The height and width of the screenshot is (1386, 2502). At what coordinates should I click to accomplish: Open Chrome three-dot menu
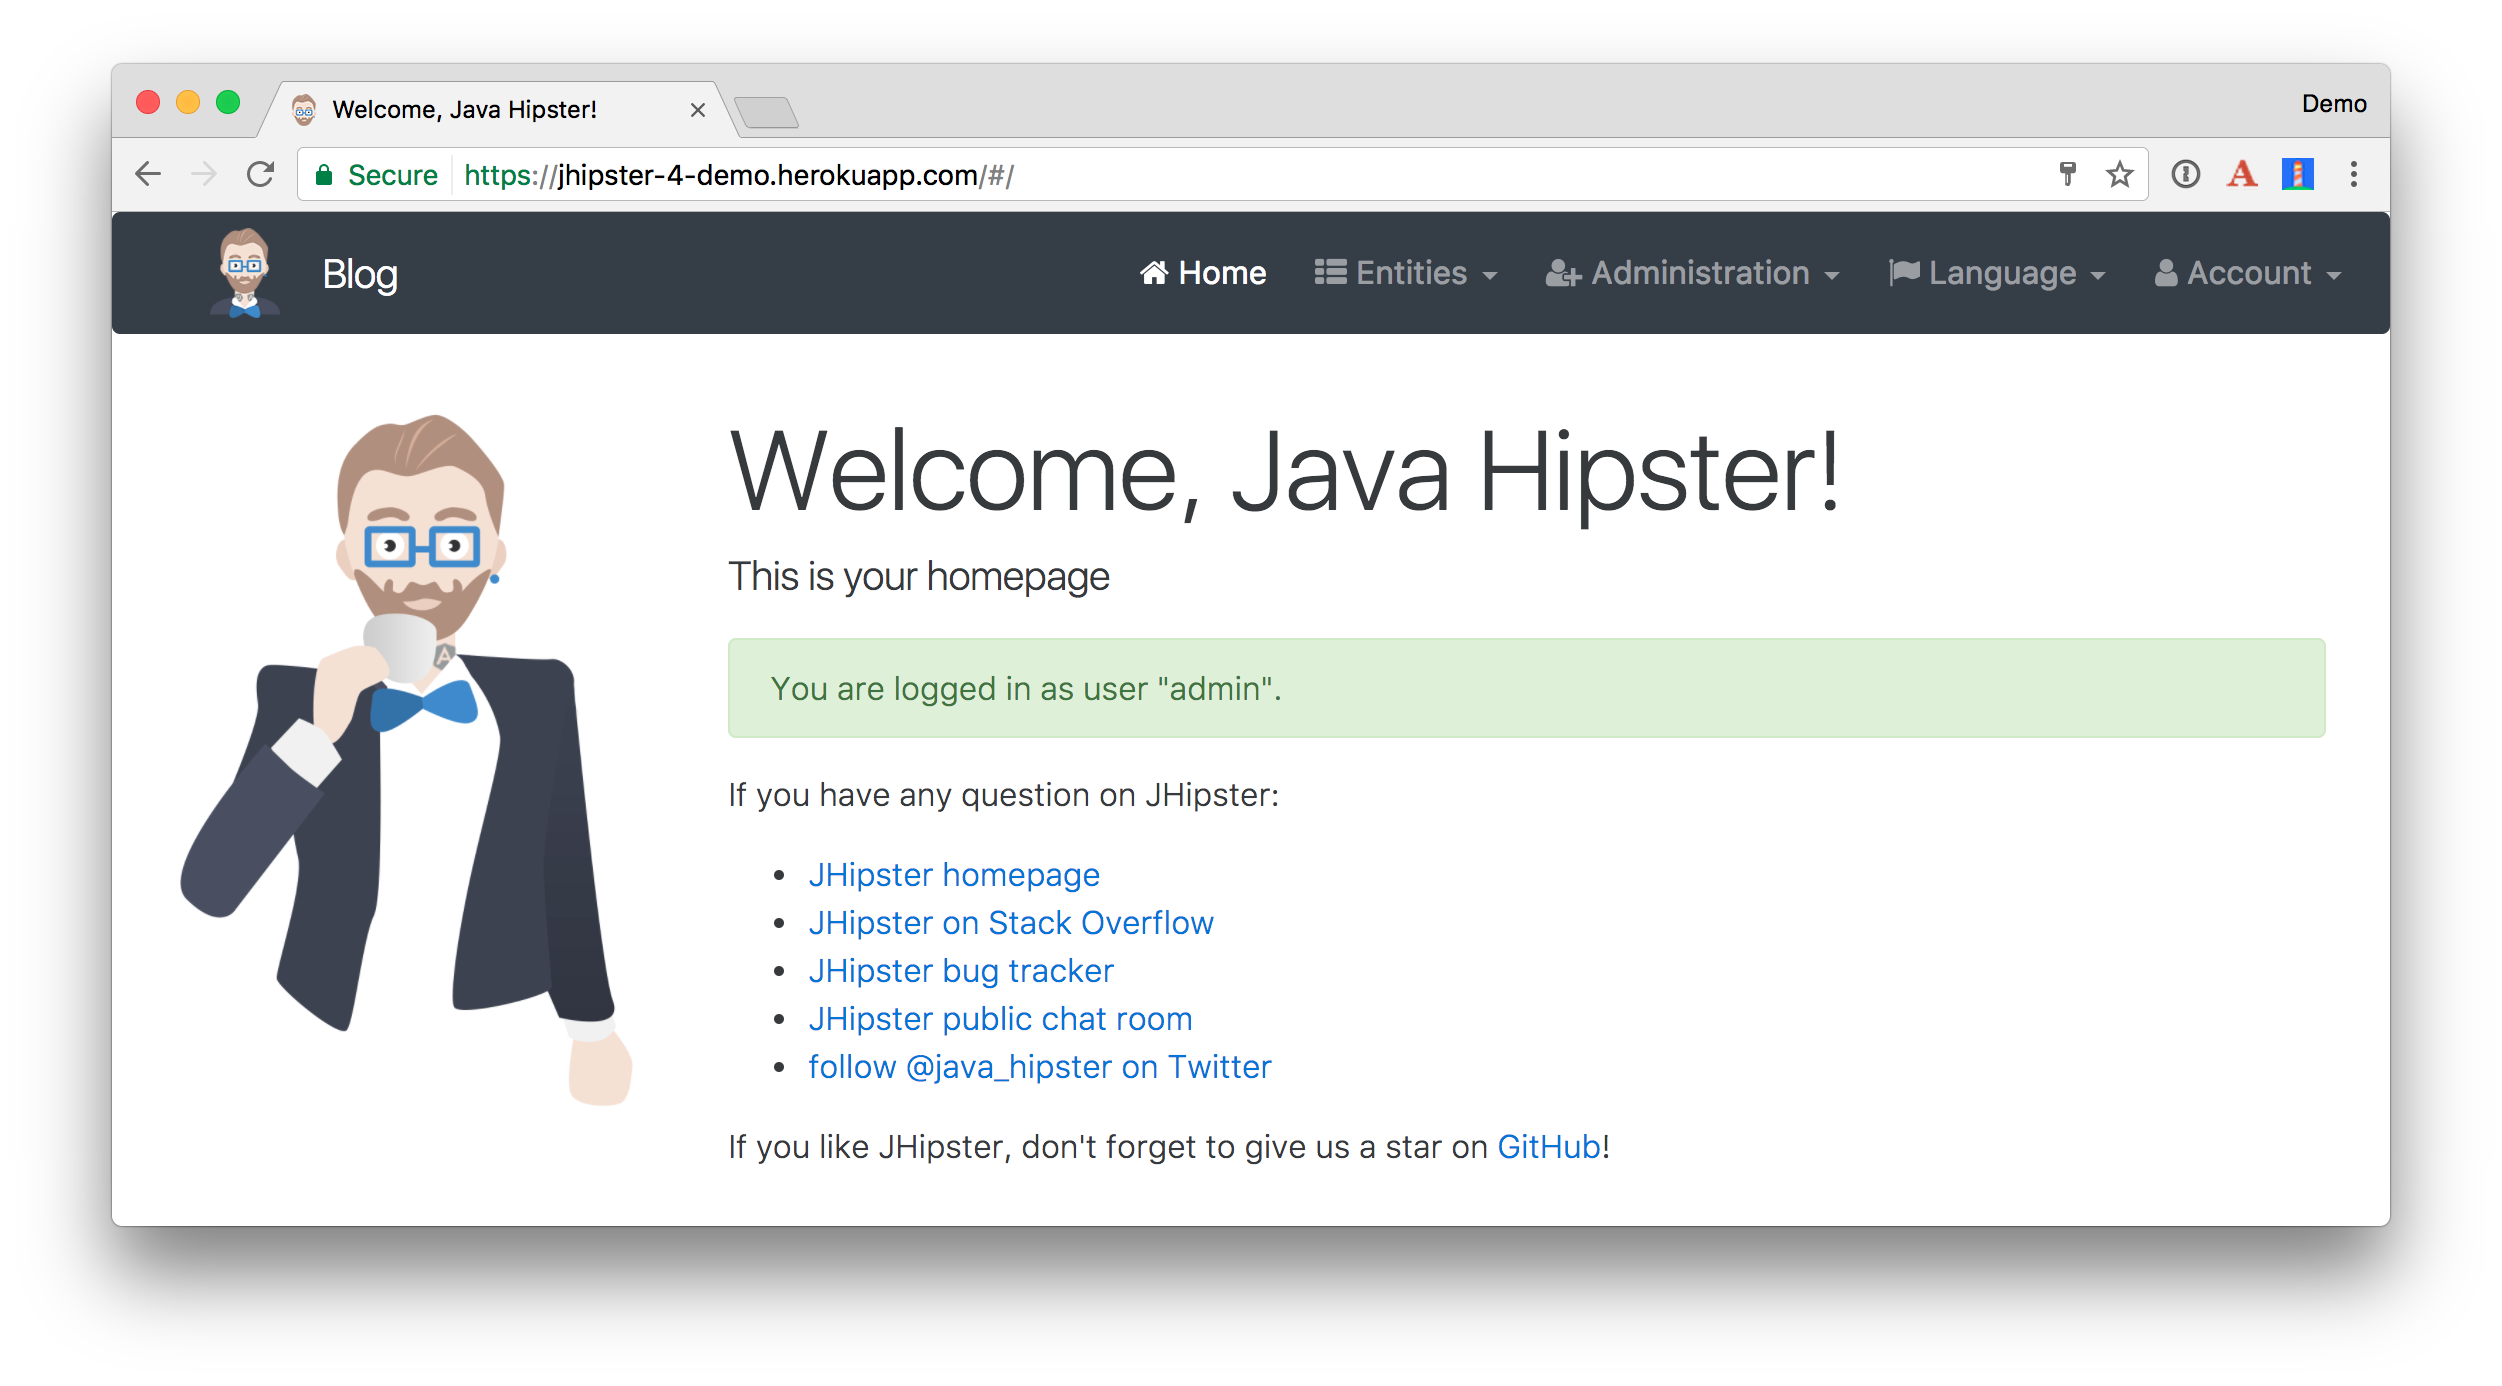pos(2354,174)
